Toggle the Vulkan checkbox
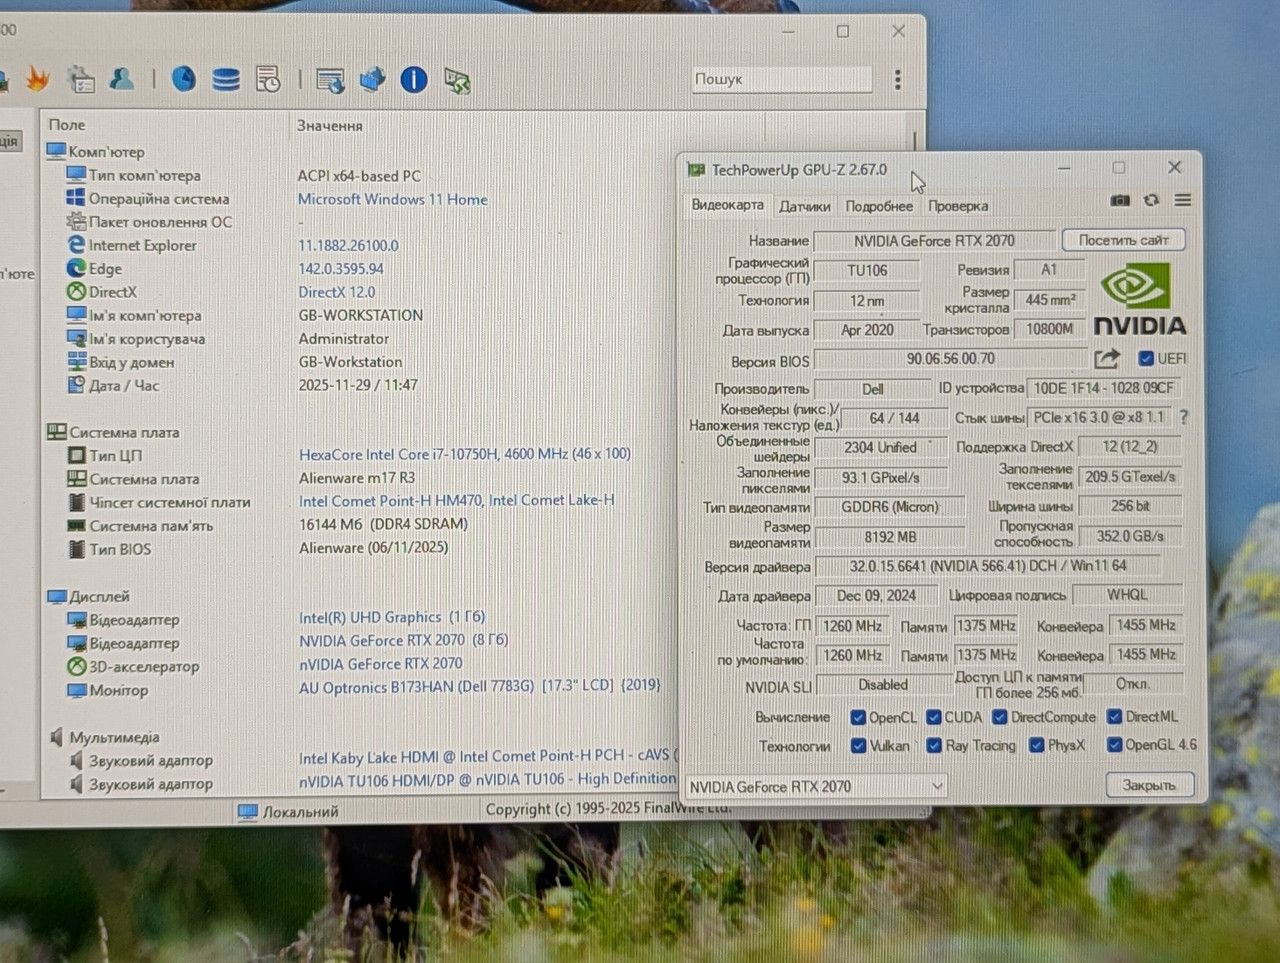The image size is (1280, 963). (858, 745)
